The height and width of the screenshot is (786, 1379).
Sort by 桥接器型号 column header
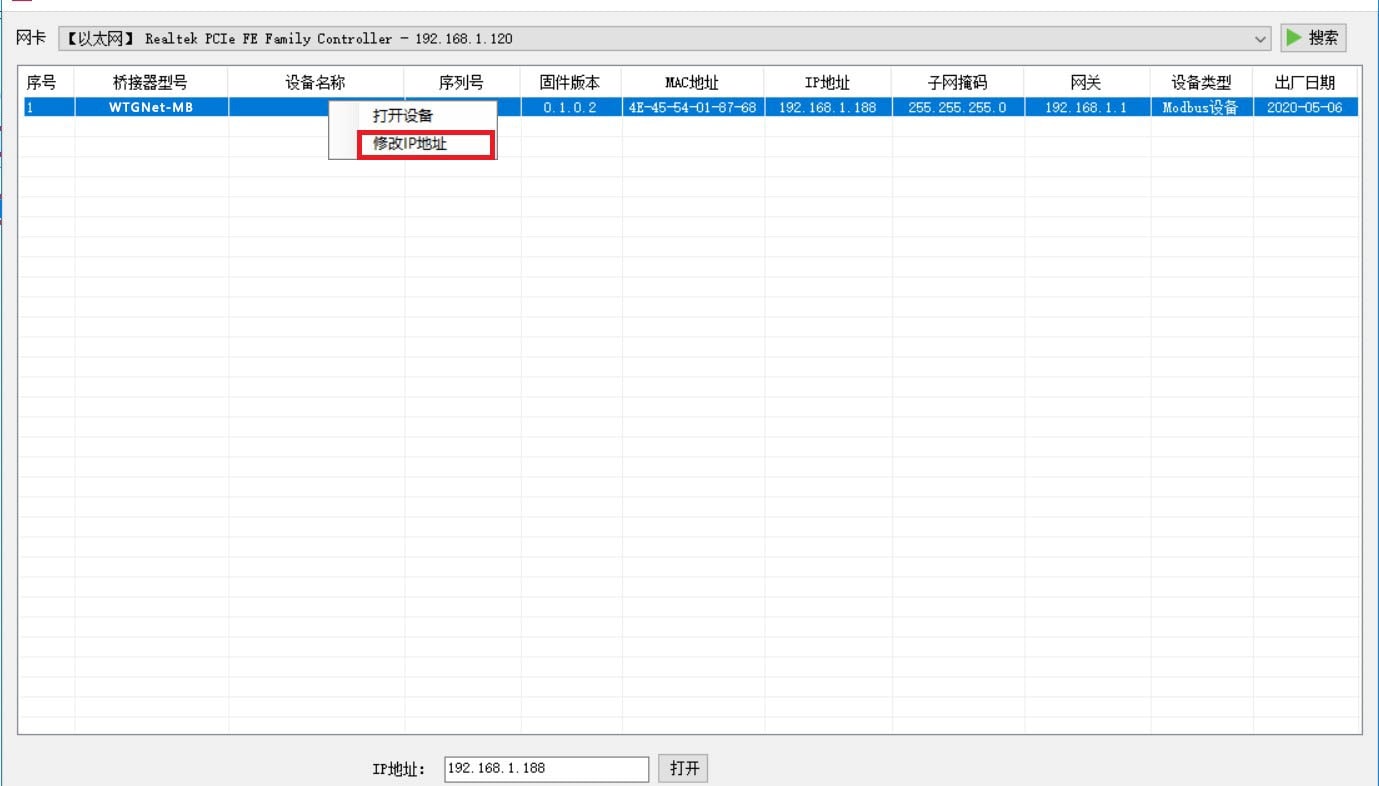pyautogui.click(x=151, y=83)
